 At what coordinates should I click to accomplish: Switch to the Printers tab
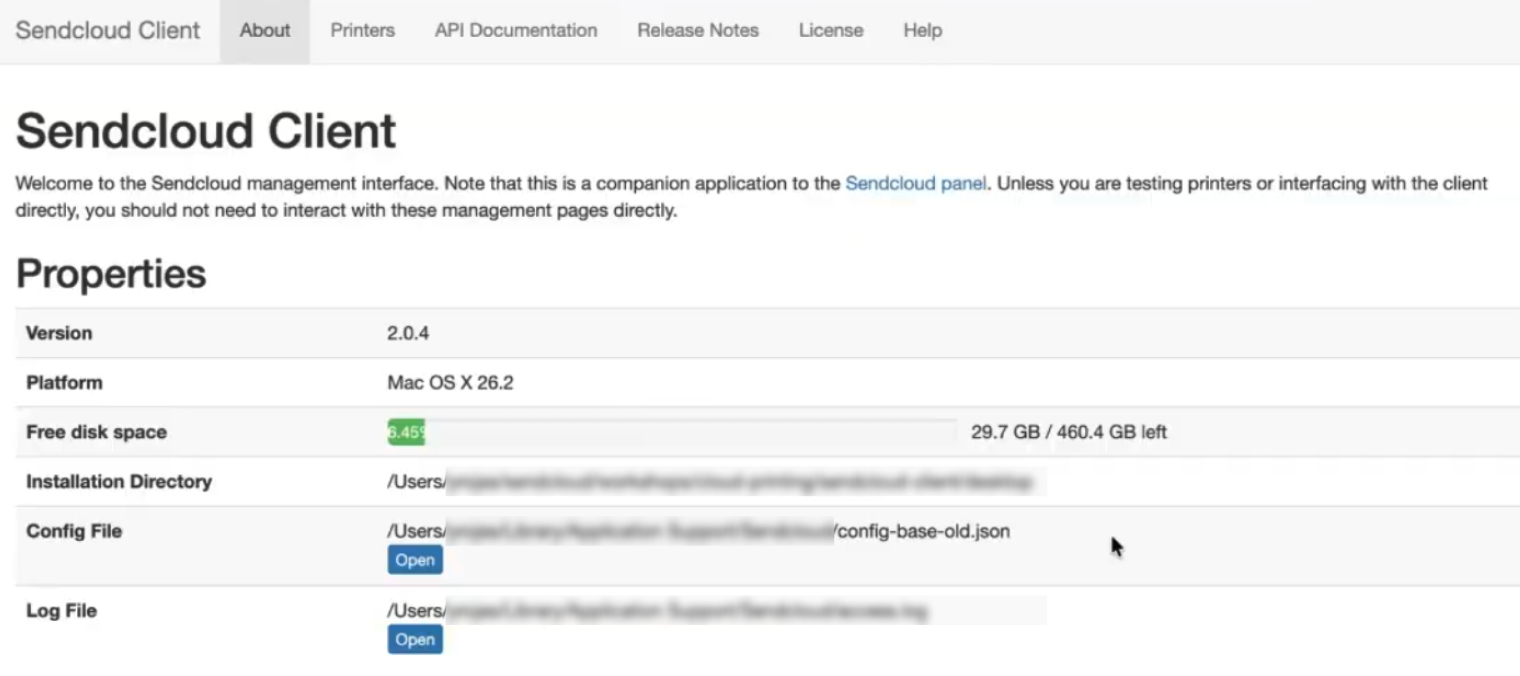pyautogui.click(x=362, y=30)
